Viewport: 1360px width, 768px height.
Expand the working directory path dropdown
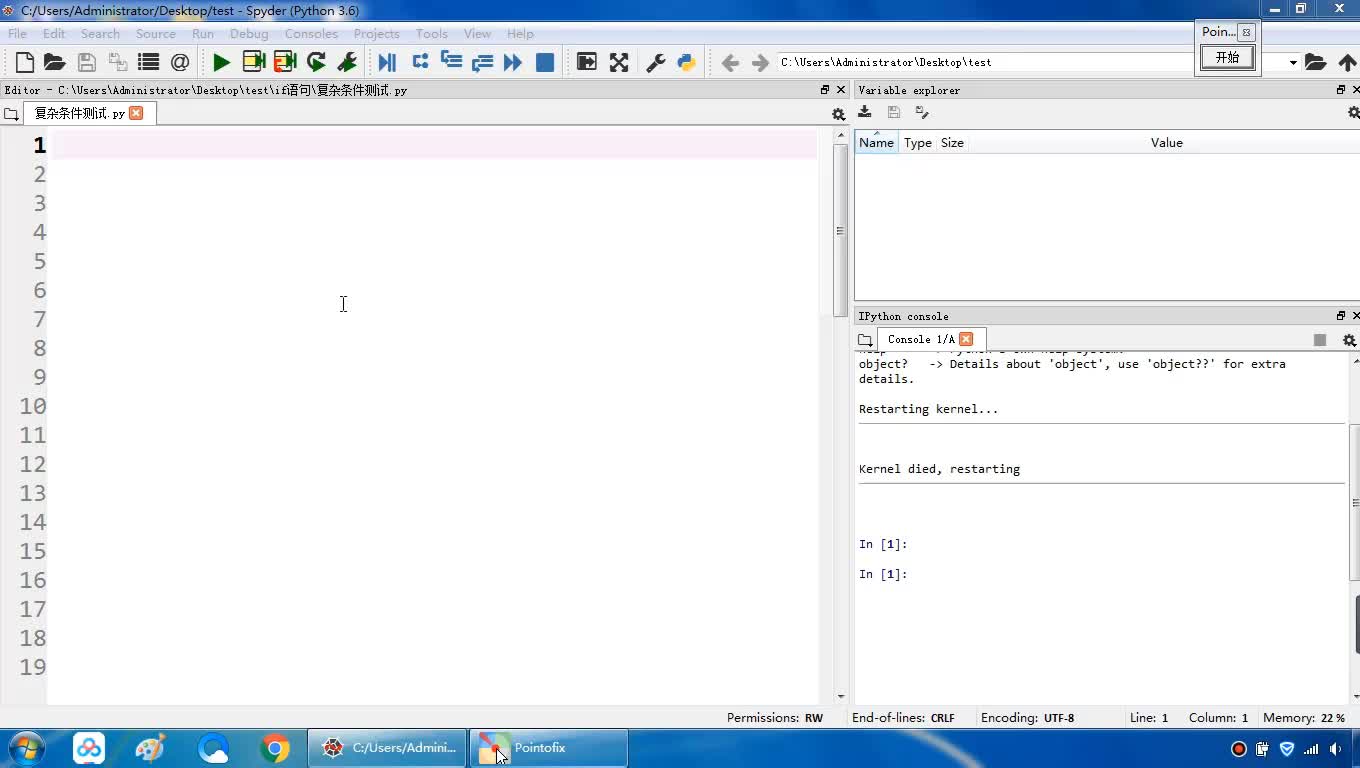1293,62
